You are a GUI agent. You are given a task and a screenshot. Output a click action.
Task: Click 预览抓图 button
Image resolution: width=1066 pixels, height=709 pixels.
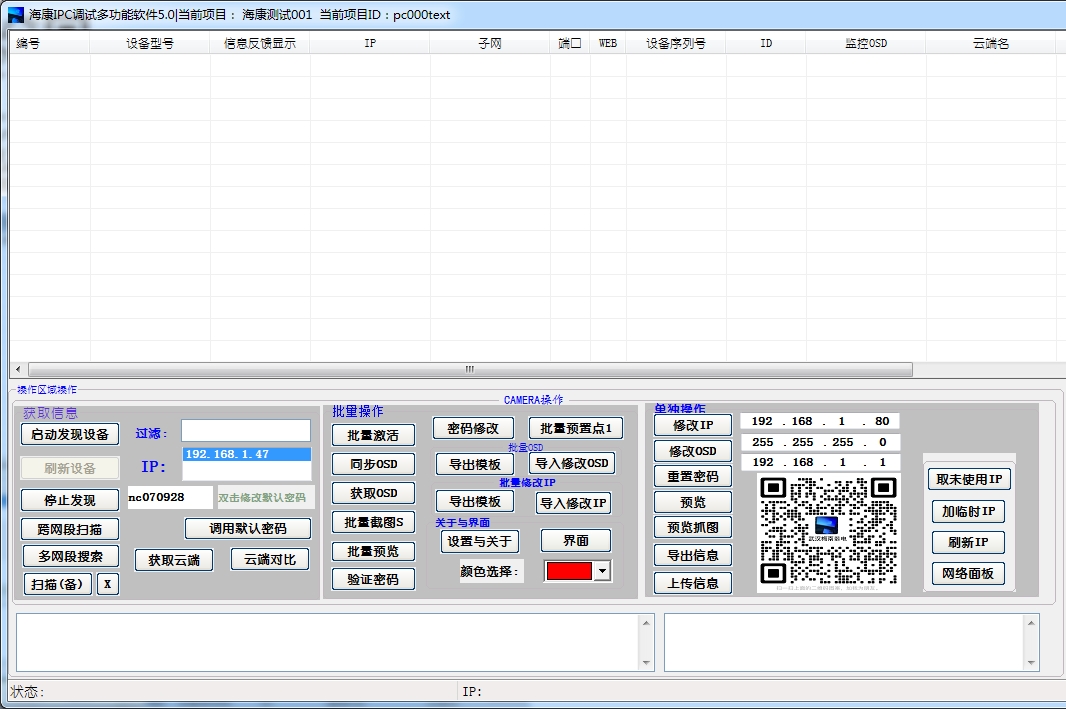tap(693, 527)
